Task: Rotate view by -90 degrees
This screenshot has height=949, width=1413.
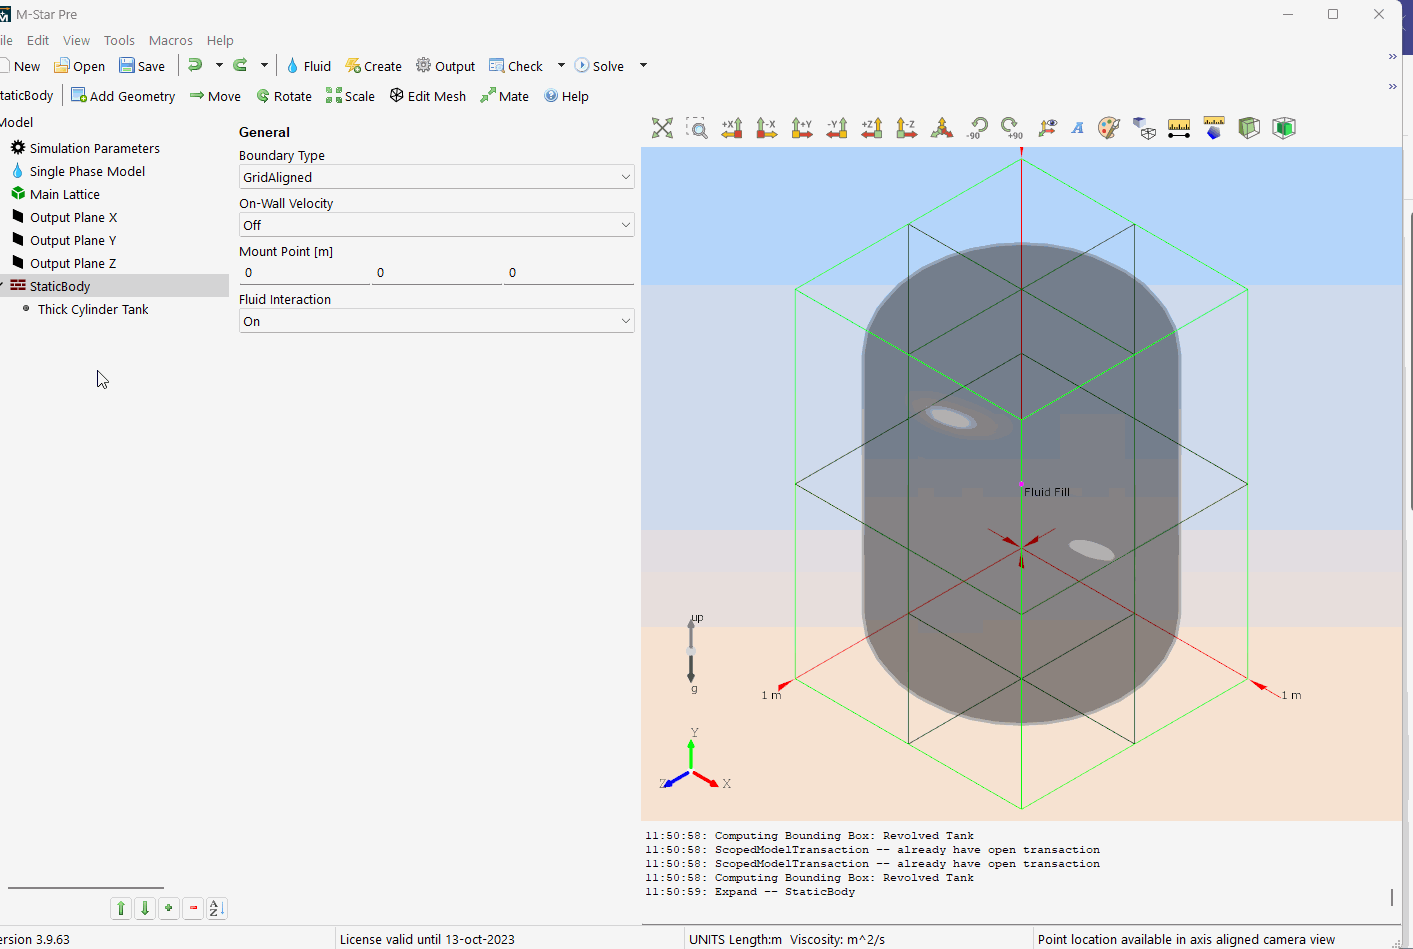Action: (x=977, y=128)
